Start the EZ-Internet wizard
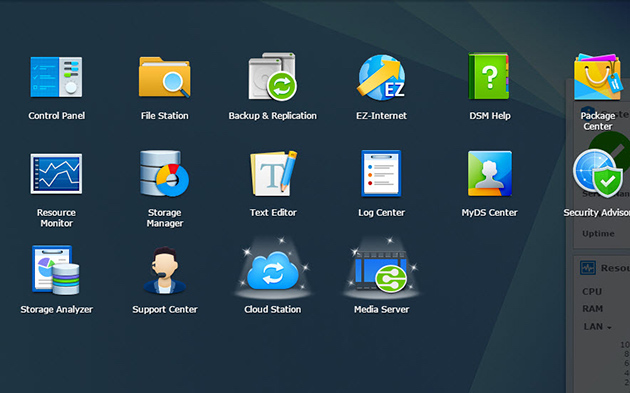The height and width of the screenshot is (393, 630). pos(381,77)
